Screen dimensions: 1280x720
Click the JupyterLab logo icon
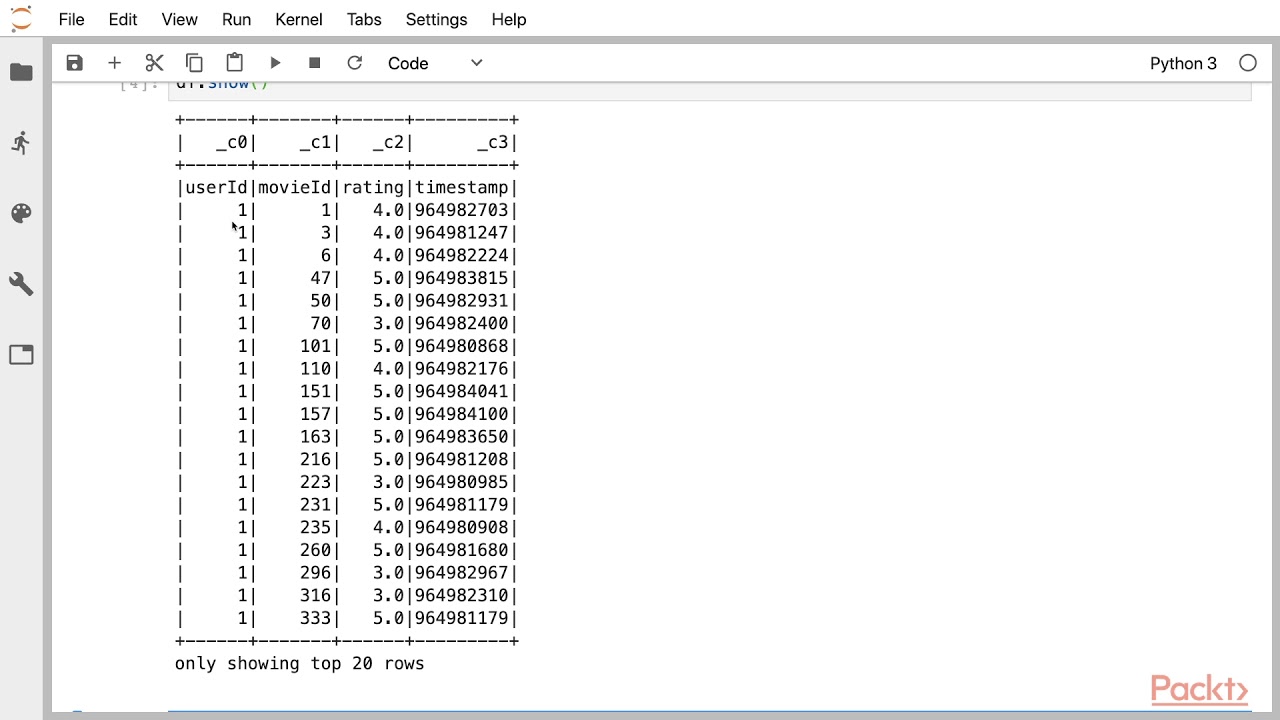(x=21, y=19)
